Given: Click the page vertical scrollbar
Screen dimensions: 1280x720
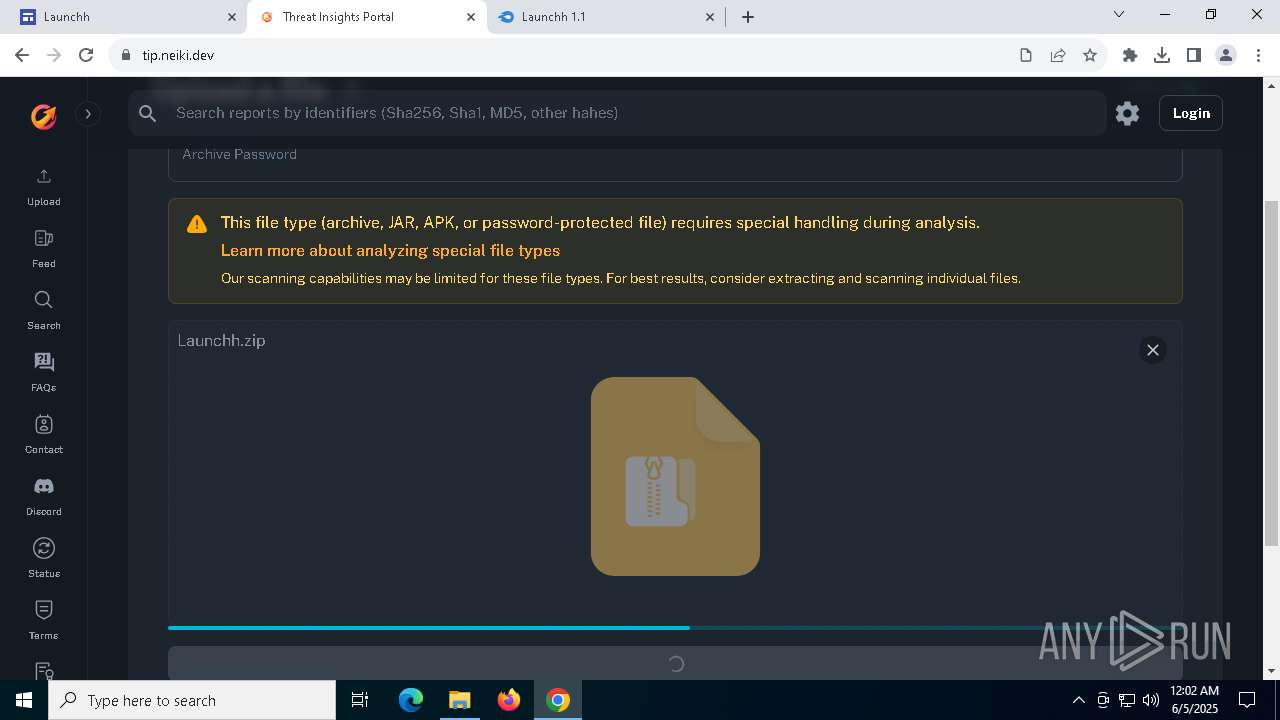Looking at the screenshot, I should click(x=1271, y=373).
